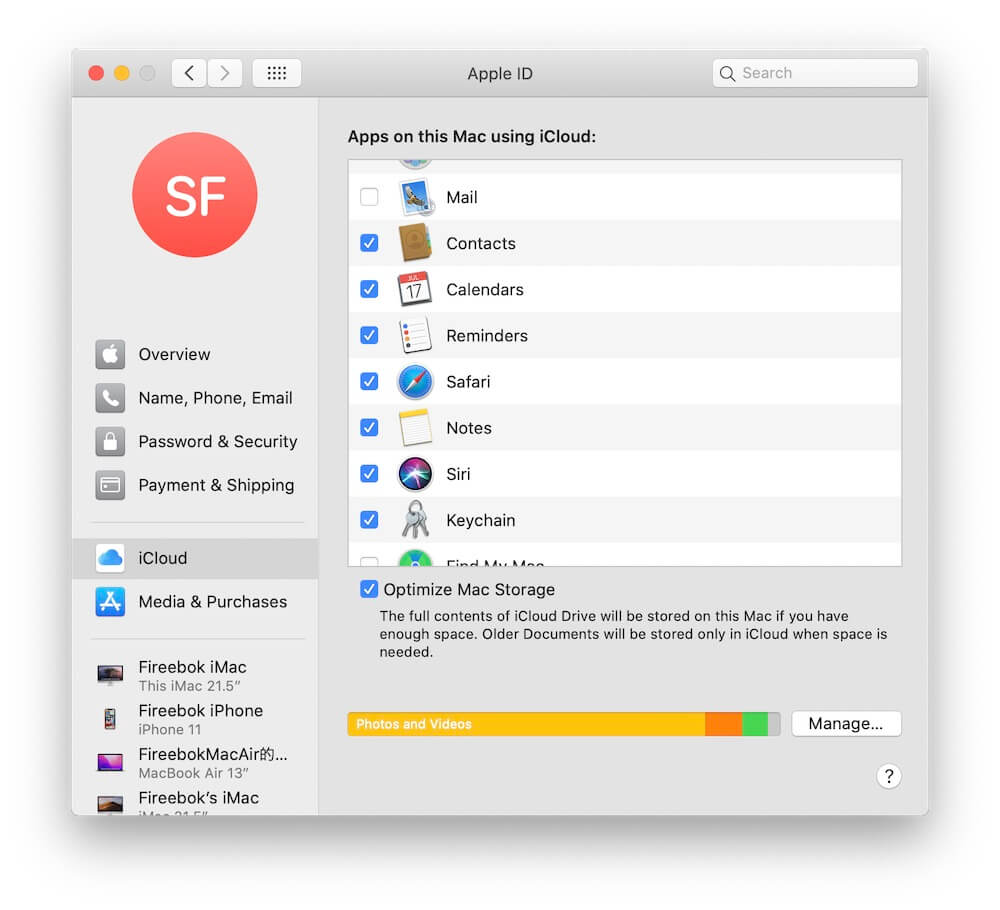Open Name, Phone, Email section
Screen dimensions: 1000x910
(x=196, y=398)
